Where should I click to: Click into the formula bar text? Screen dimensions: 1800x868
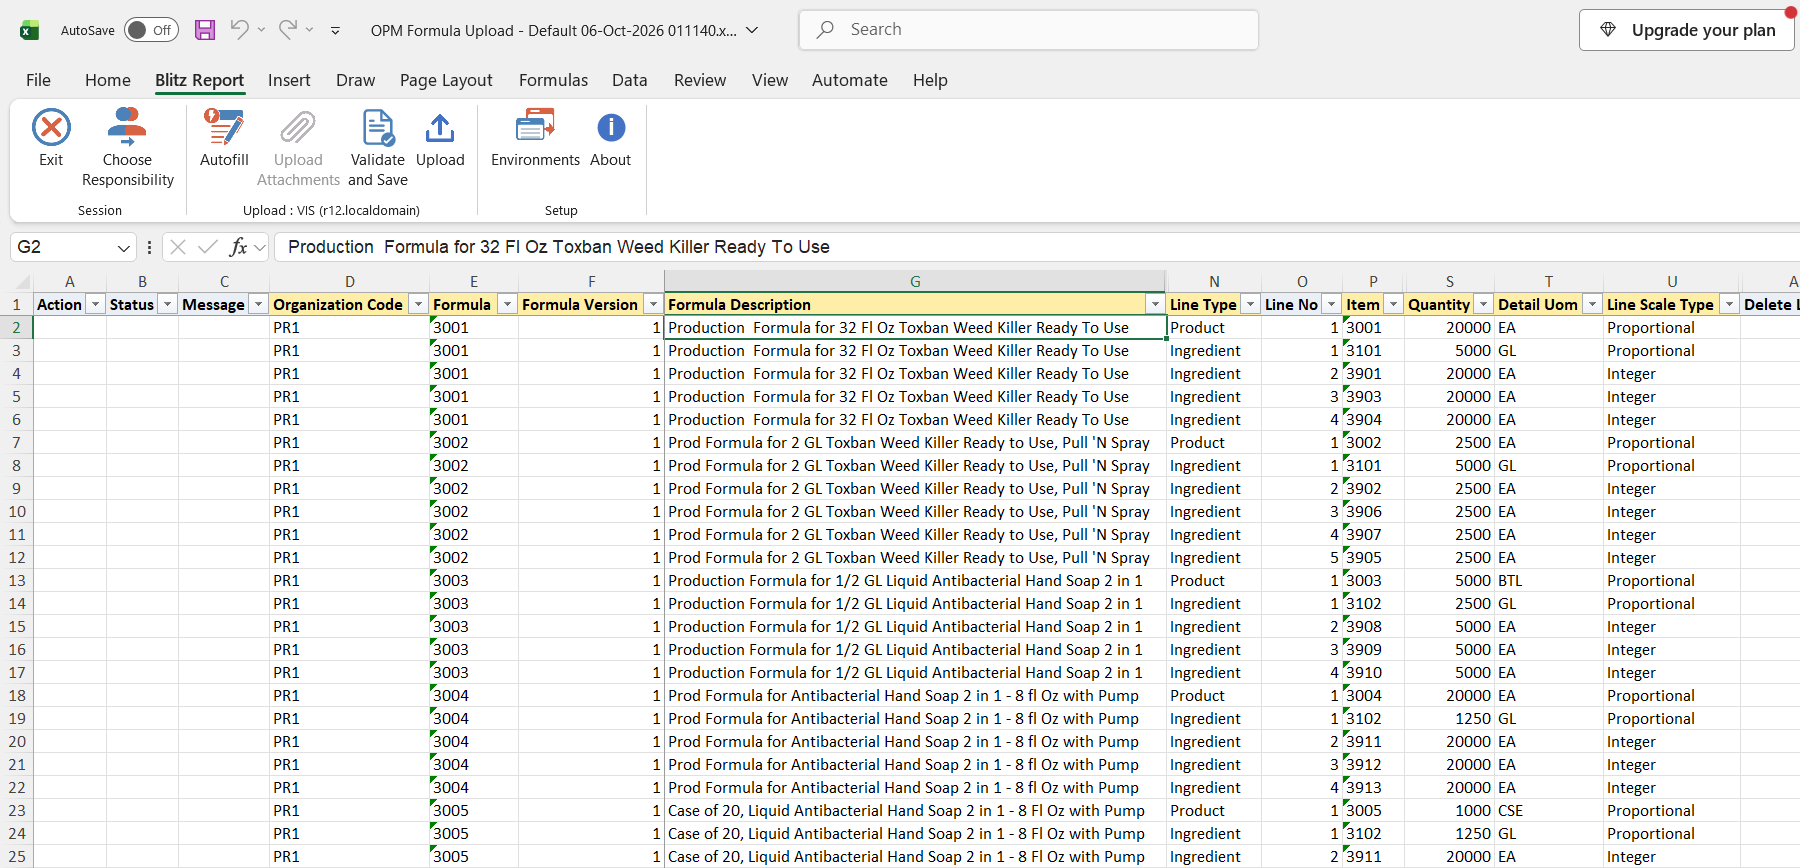point(1037,247)
